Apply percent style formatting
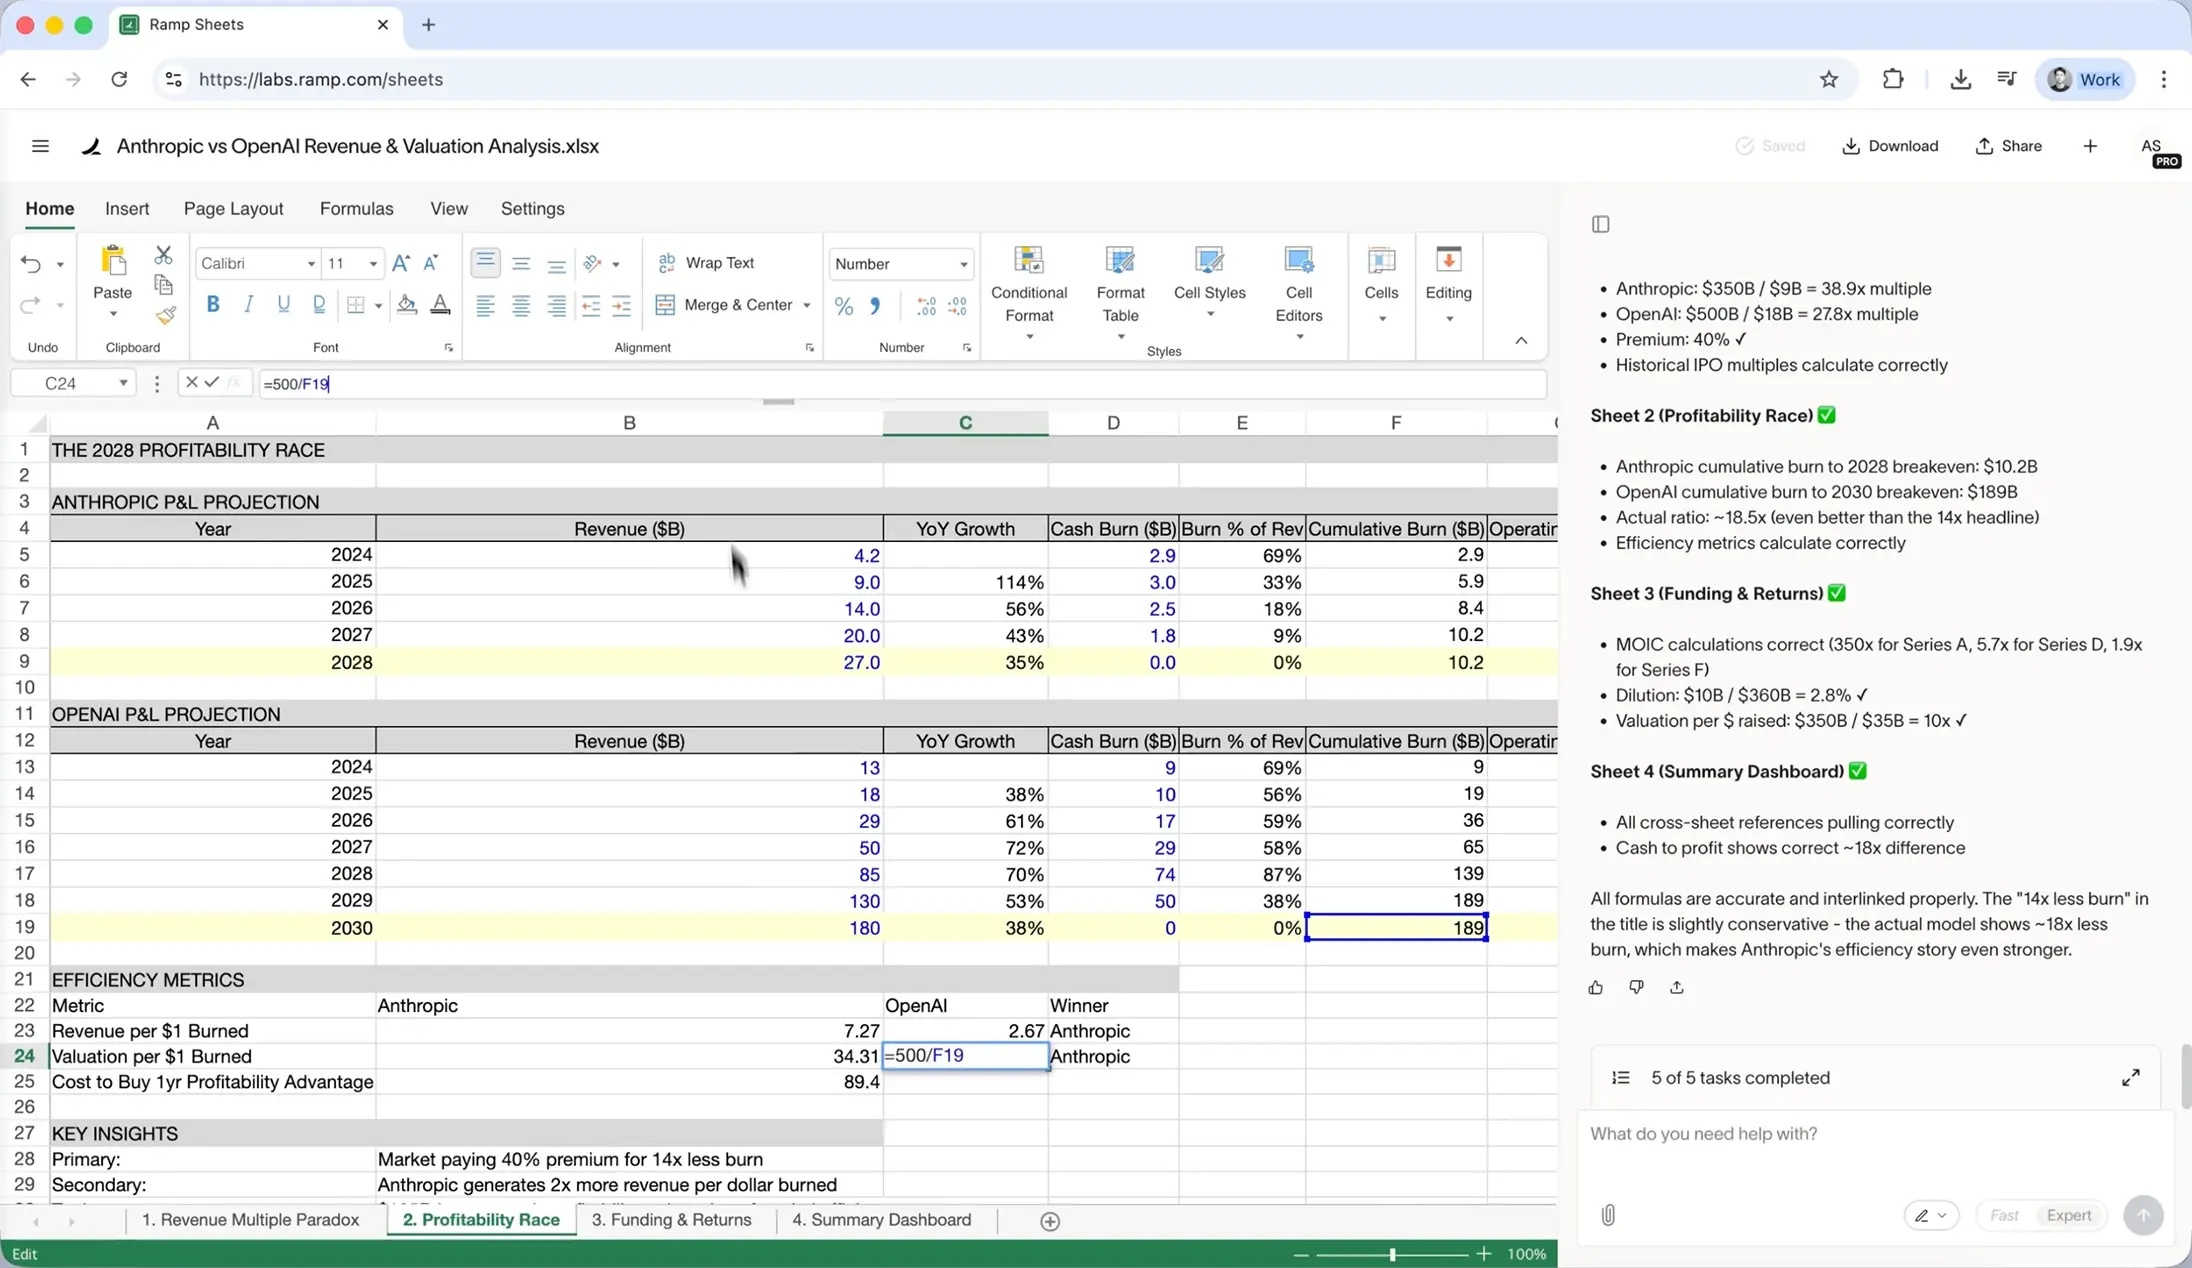This screenshot has width=2192, height=1268. pos(844,306)
